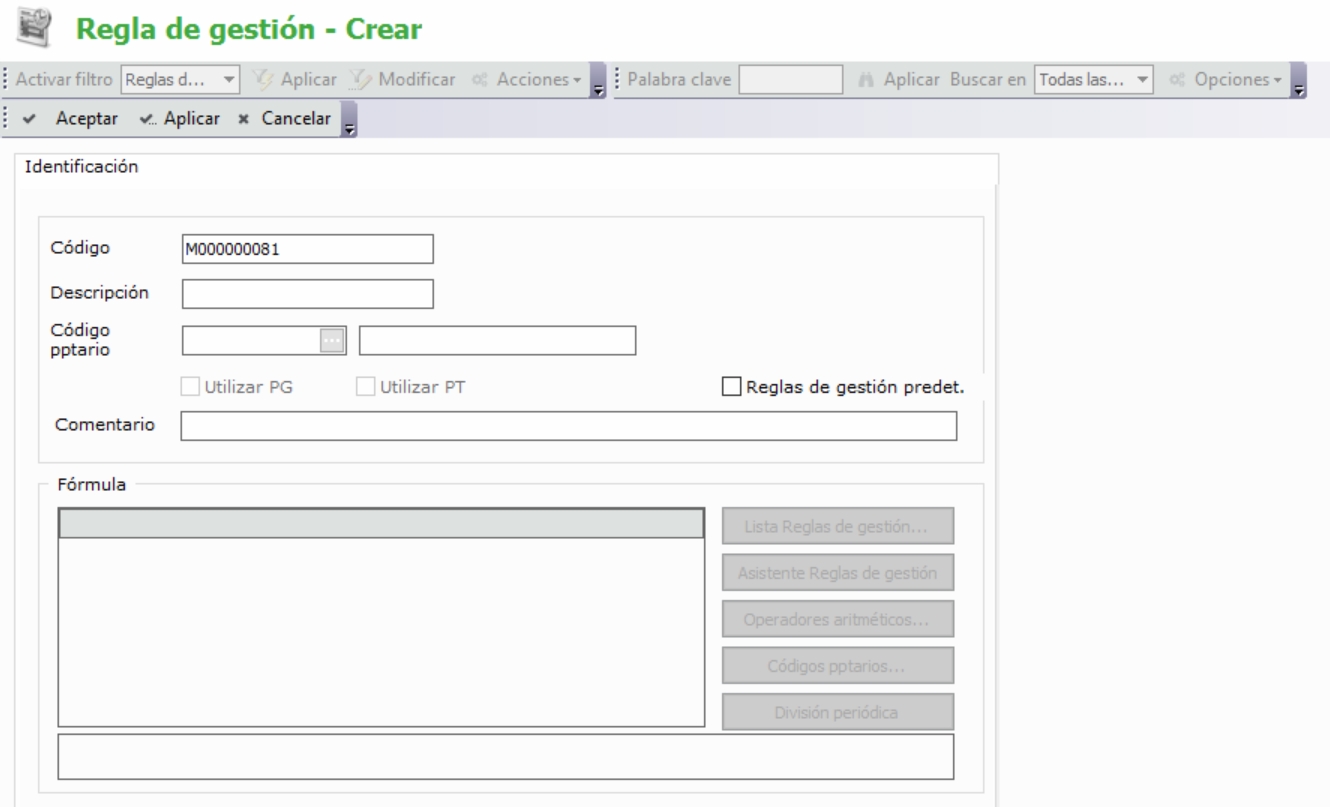The width and height of the screenshot is (1330, 807).
Task: Enable the Reglas de gestión predet. checkbox
Action: click(x=731, y=387)
